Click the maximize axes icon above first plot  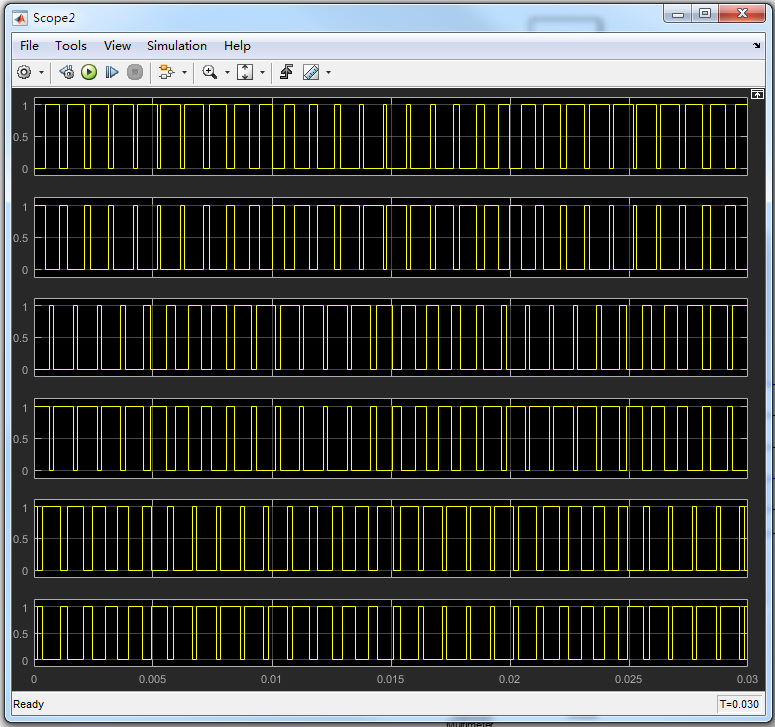pyautogui.click(x=757, y=94)
